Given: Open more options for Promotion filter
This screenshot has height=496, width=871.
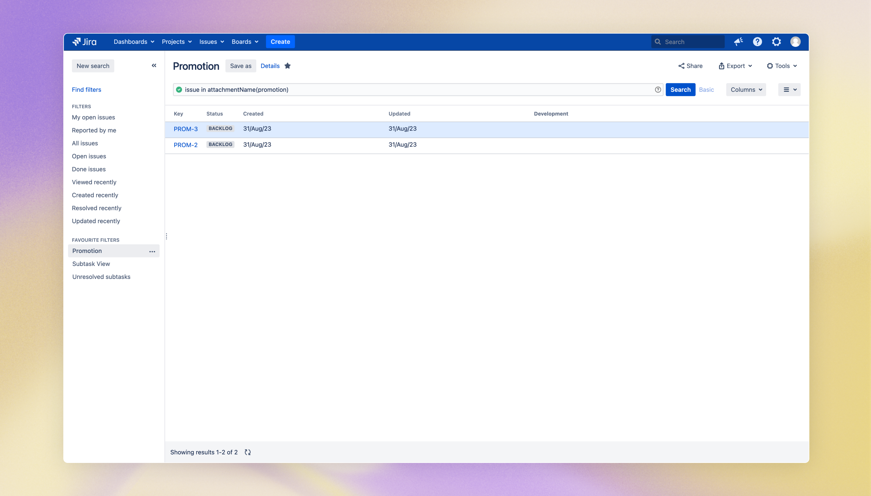Looking at the screenshot, I should click(152, 251).
